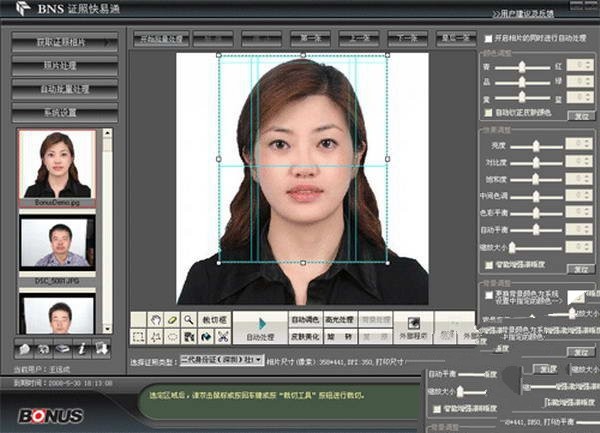The height and width of the screenshot is (433, 600).
Task: Click the 色彩平衡 value stepper field
Action: (579, 212)
